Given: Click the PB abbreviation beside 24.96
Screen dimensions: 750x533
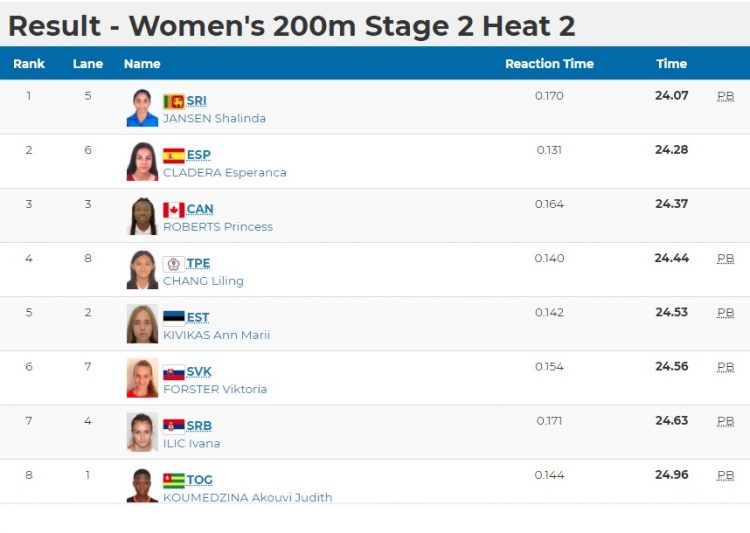Looking at the screenshot, I should [726, 475].
